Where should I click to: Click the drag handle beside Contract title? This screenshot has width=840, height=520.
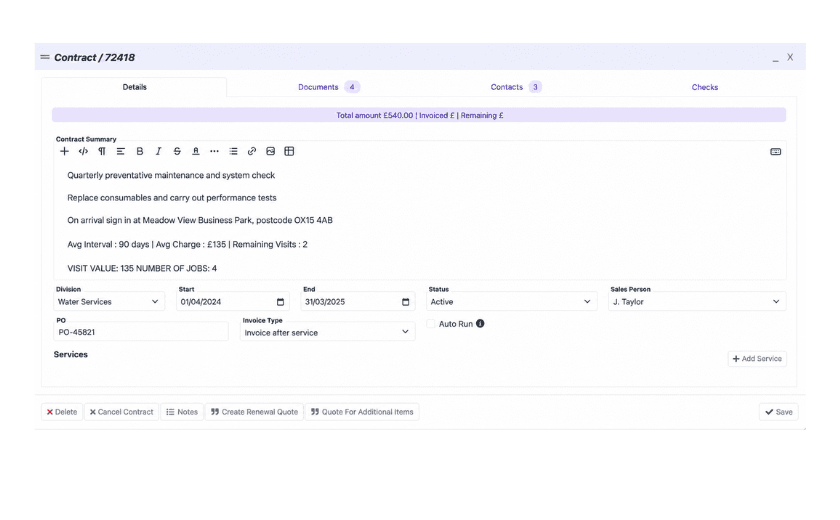click(45, 57)
